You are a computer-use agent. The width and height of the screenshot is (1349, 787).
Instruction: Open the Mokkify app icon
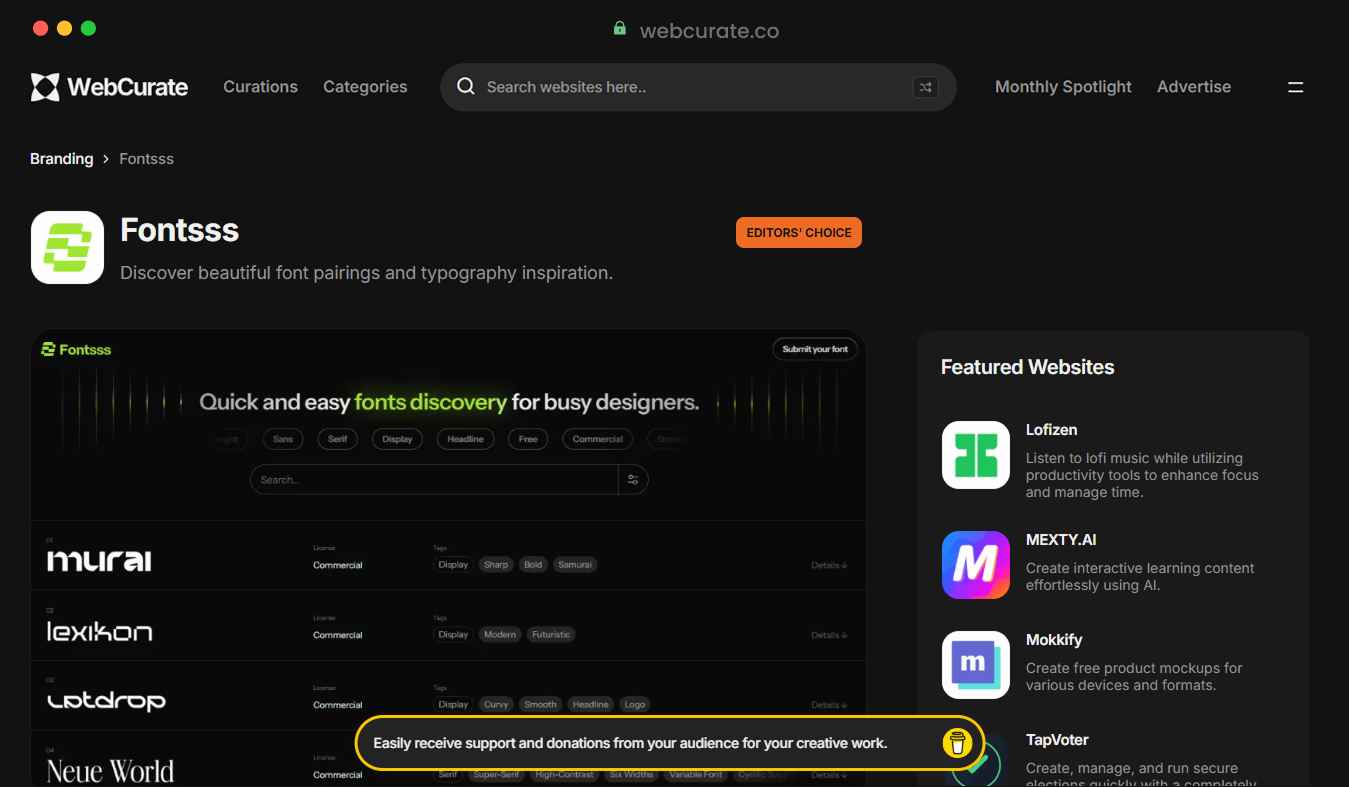pyautogui.click(x=976, y=665)
